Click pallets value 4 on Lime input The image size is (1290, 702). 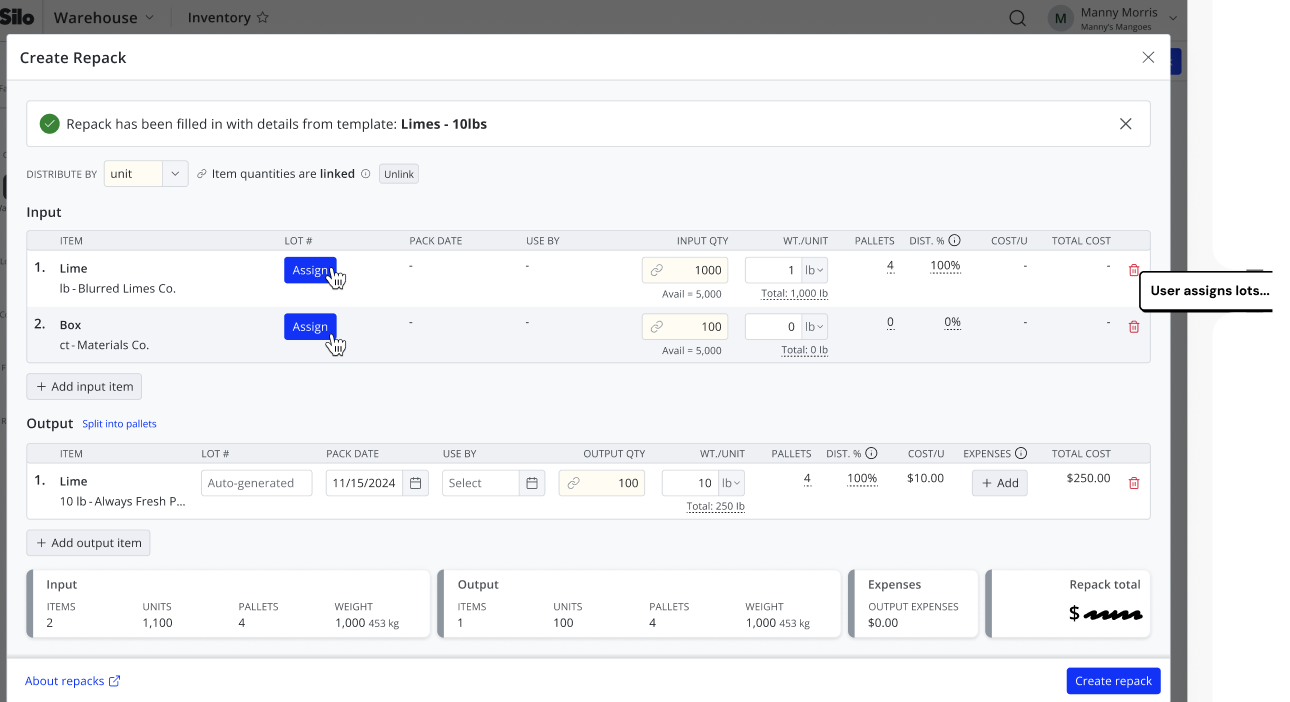[890, 266]
